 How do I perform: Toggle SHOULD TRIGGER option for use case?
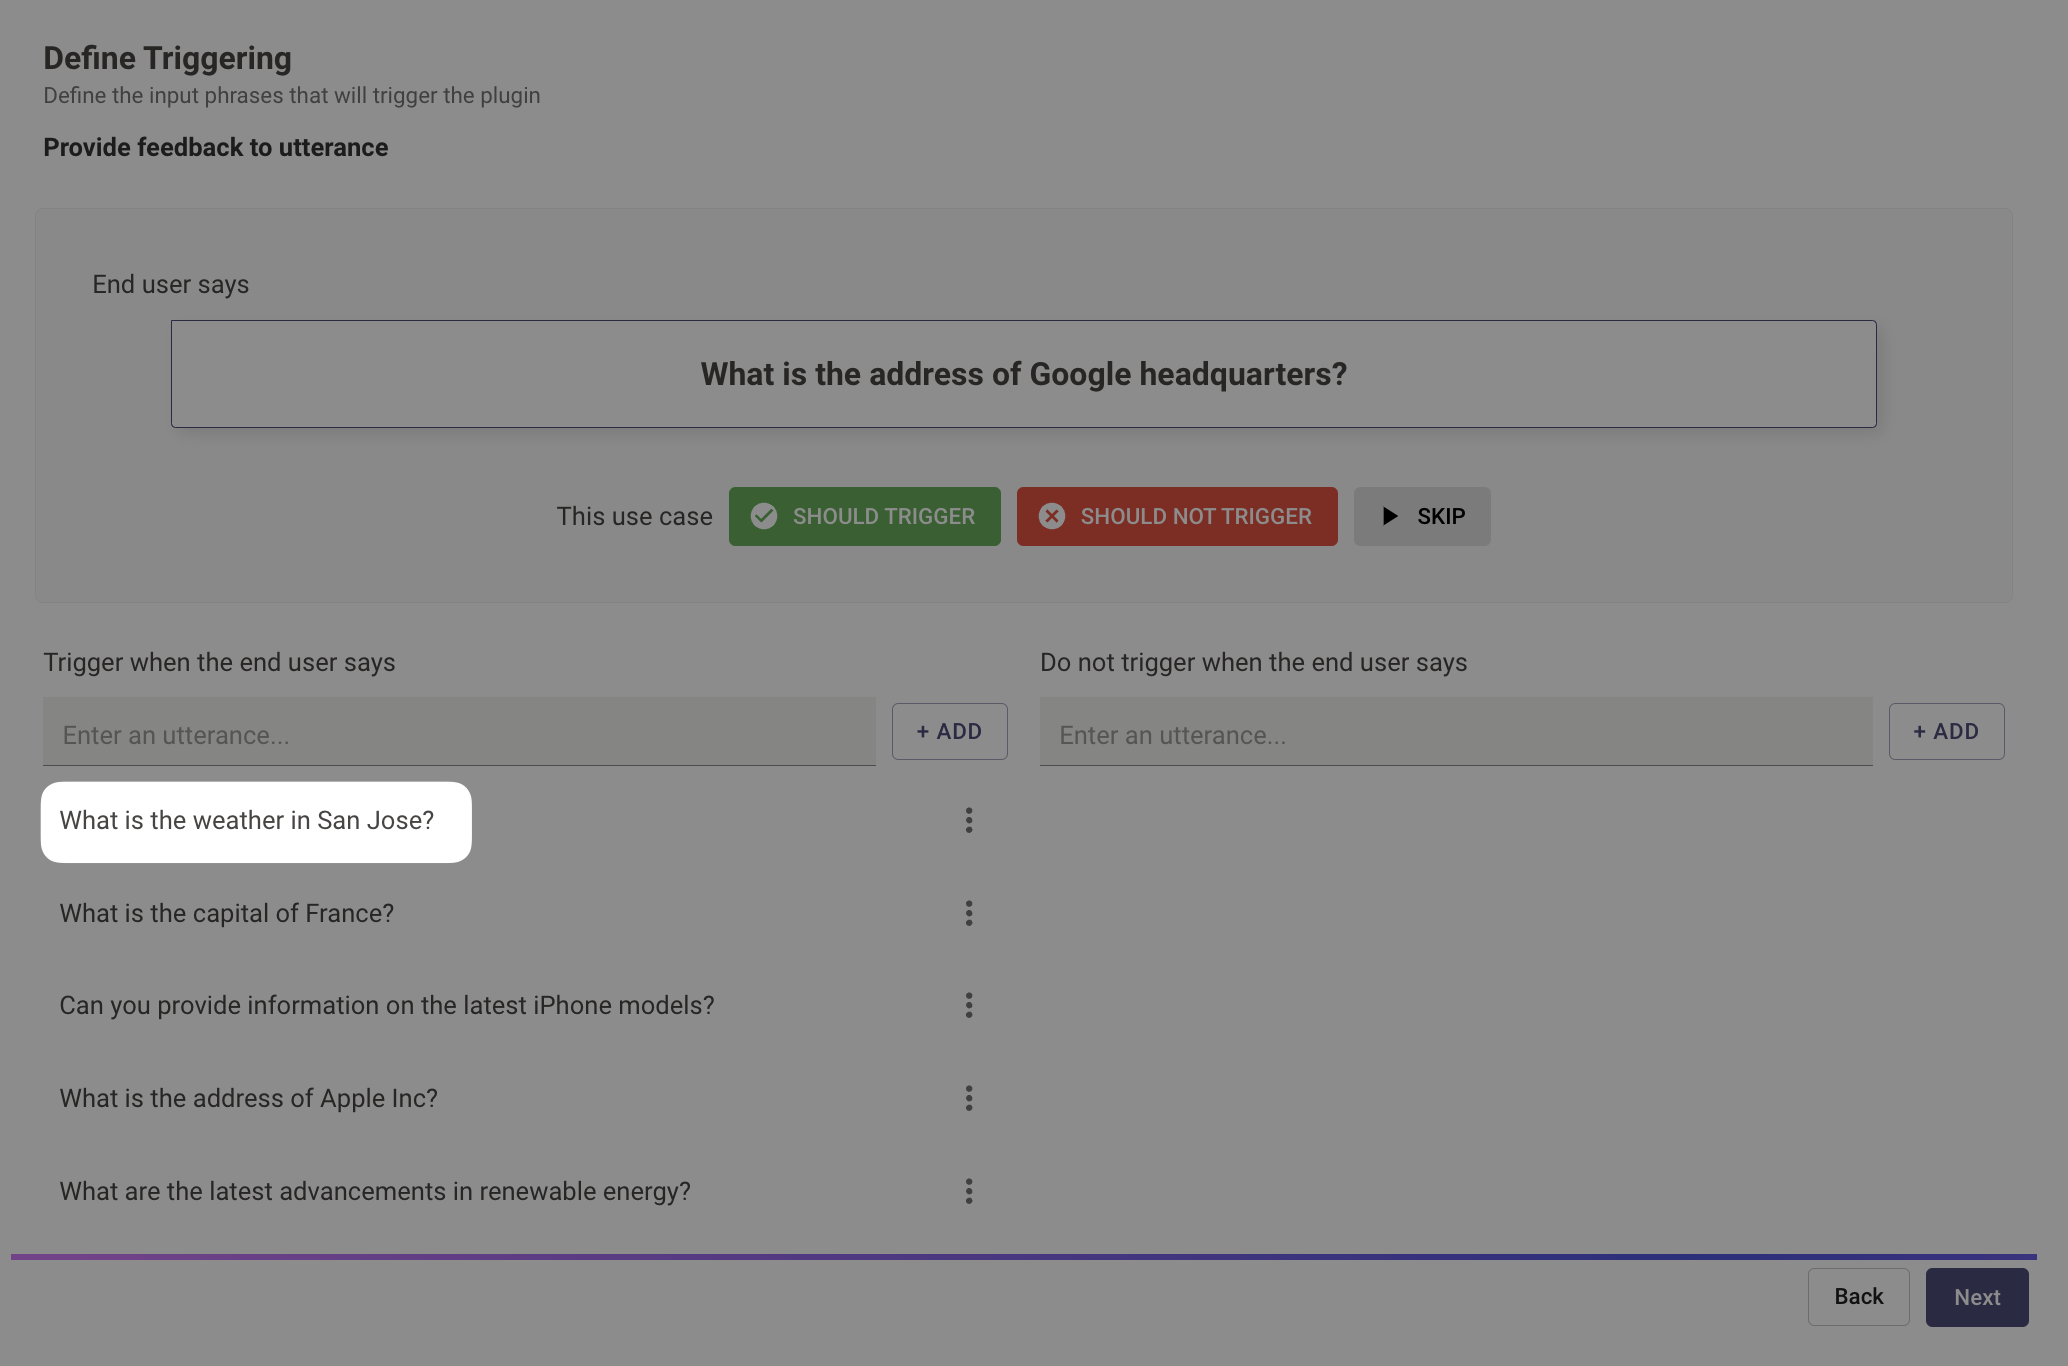tap(864, 515)
